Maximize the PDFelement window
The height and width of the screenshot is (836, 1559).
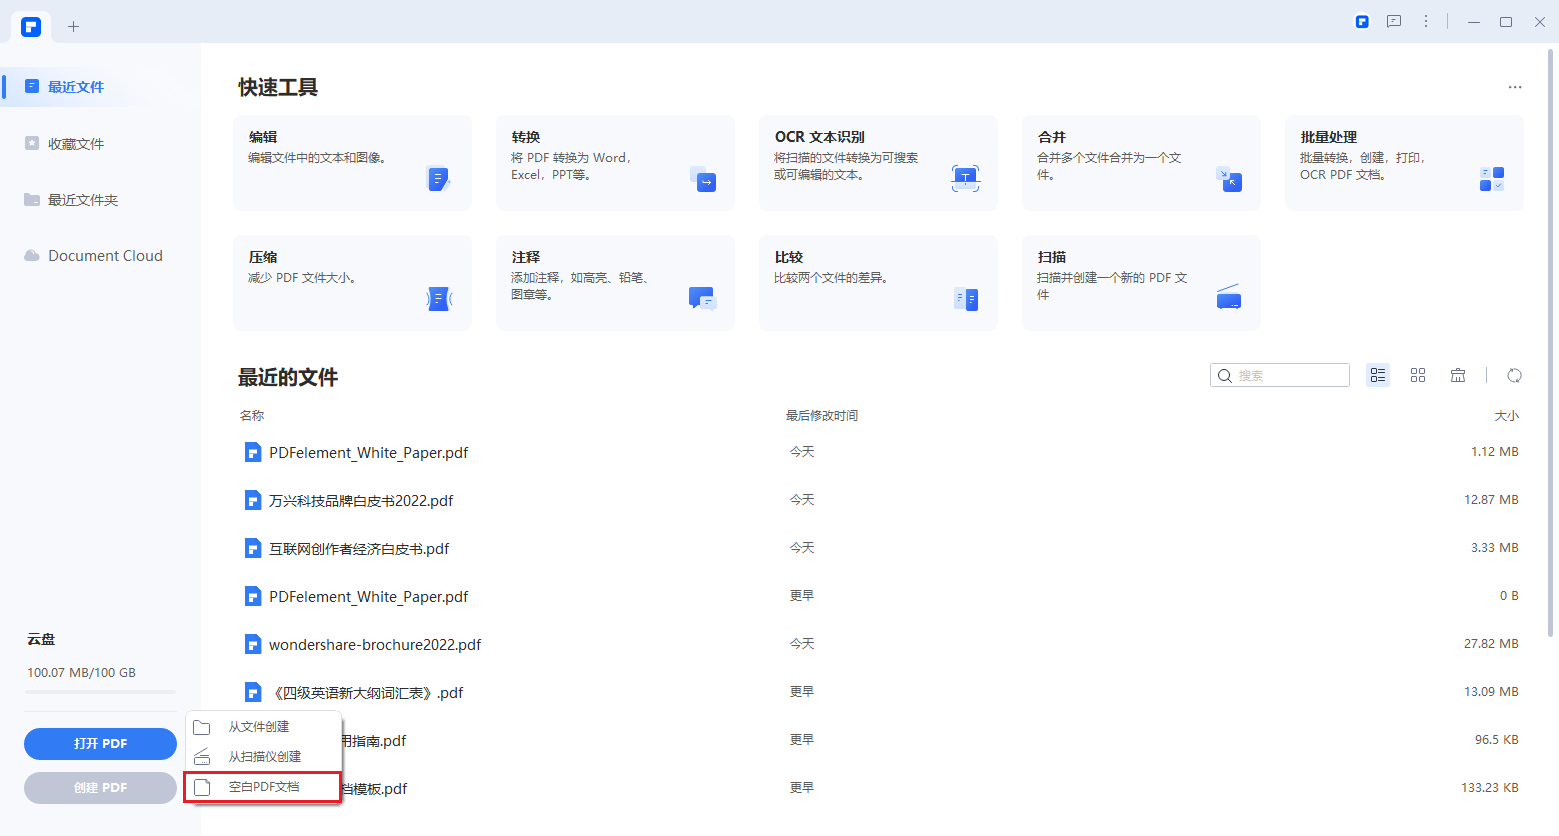click(1506, 22)
